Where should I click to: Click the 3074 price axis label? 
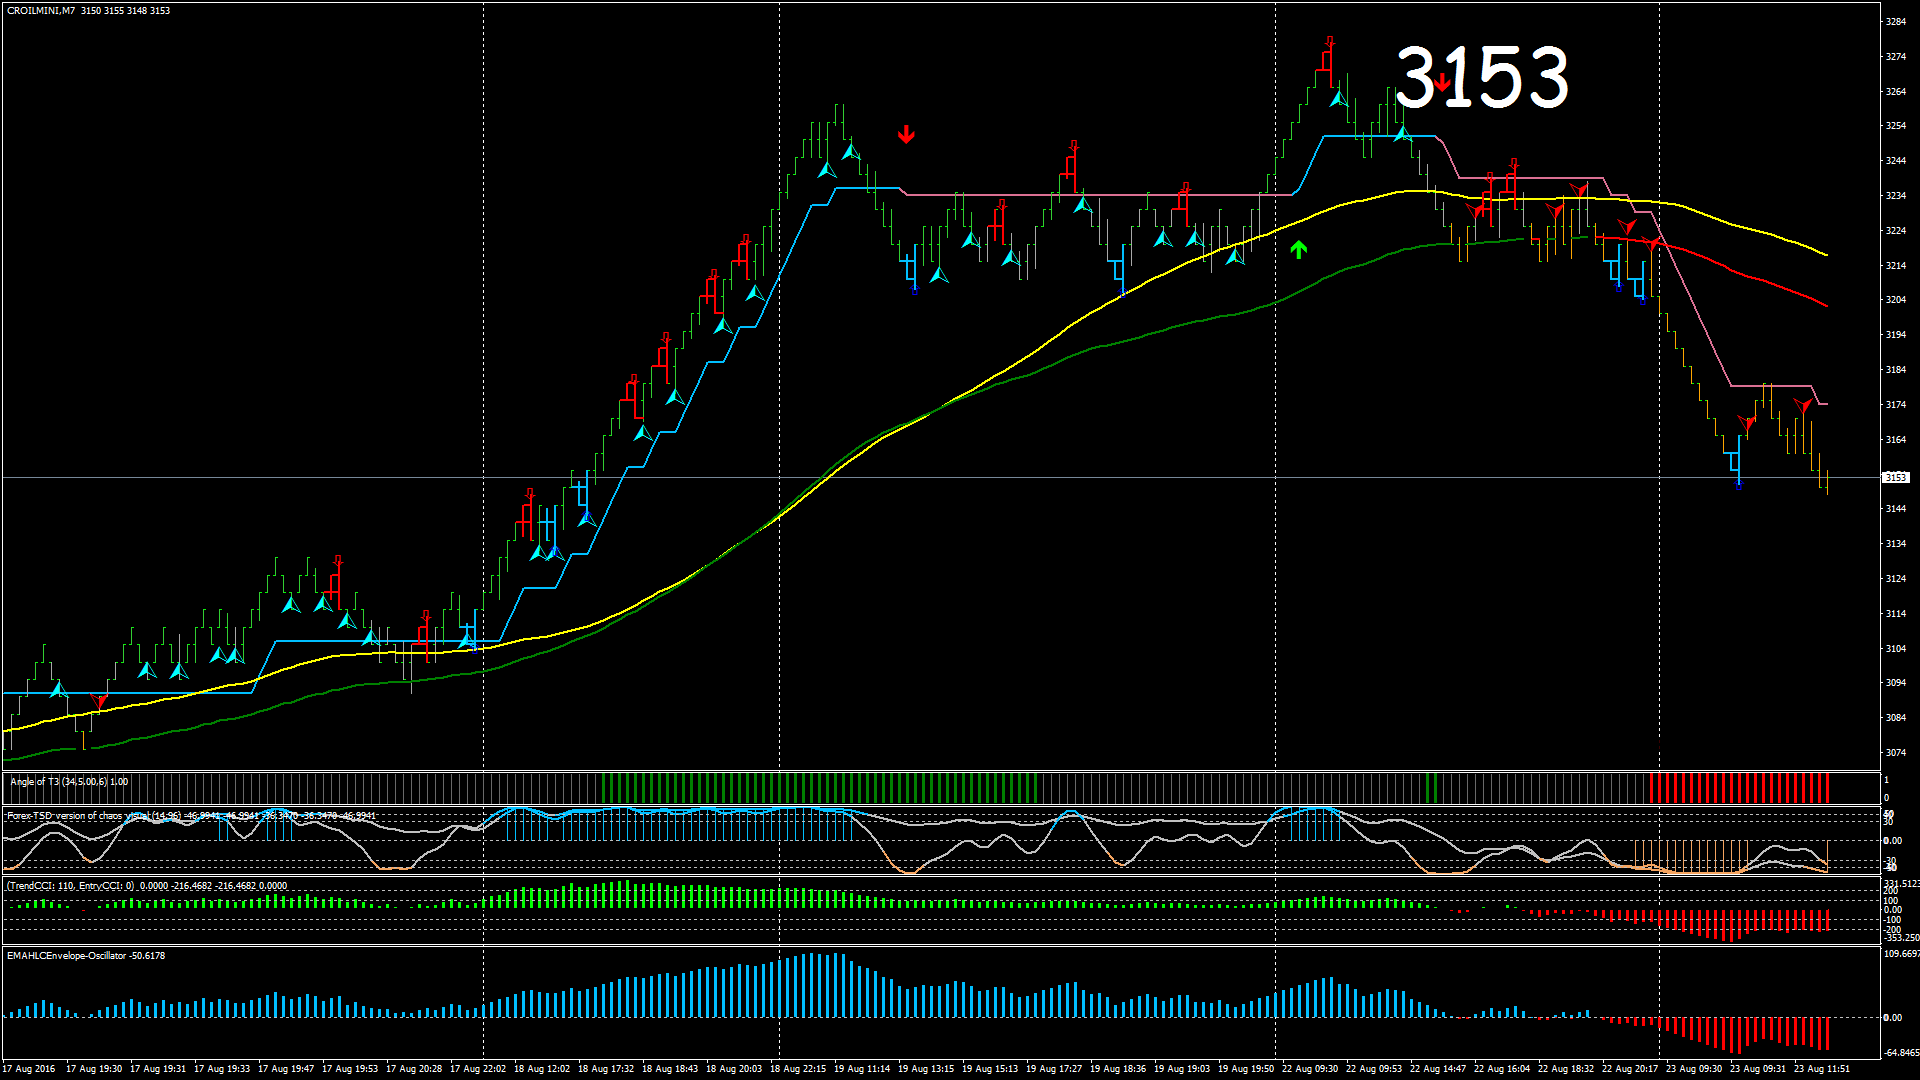[x=1895, y=753]
